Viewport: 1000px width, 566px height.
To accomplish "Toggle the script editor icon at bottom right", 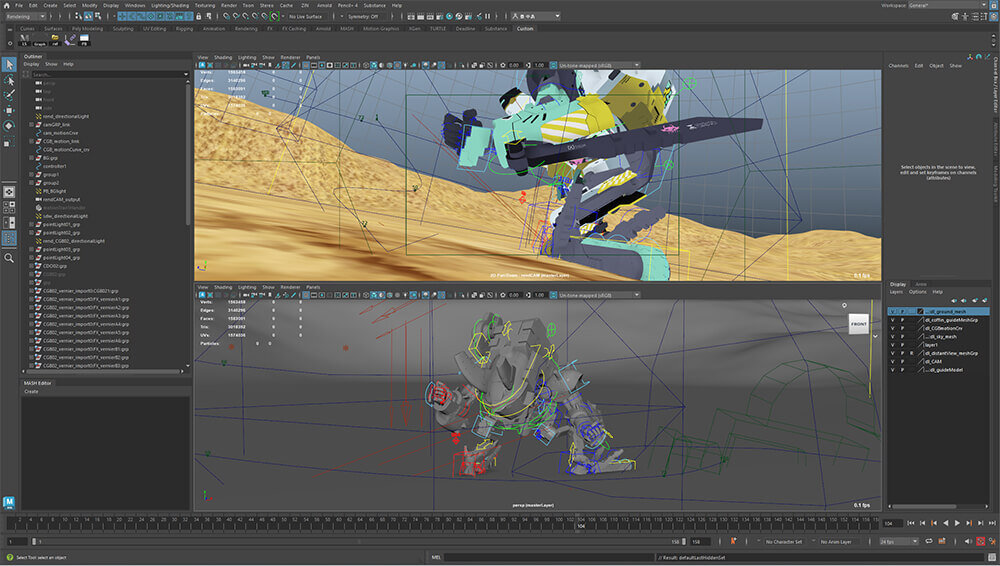I will [990, 557].
